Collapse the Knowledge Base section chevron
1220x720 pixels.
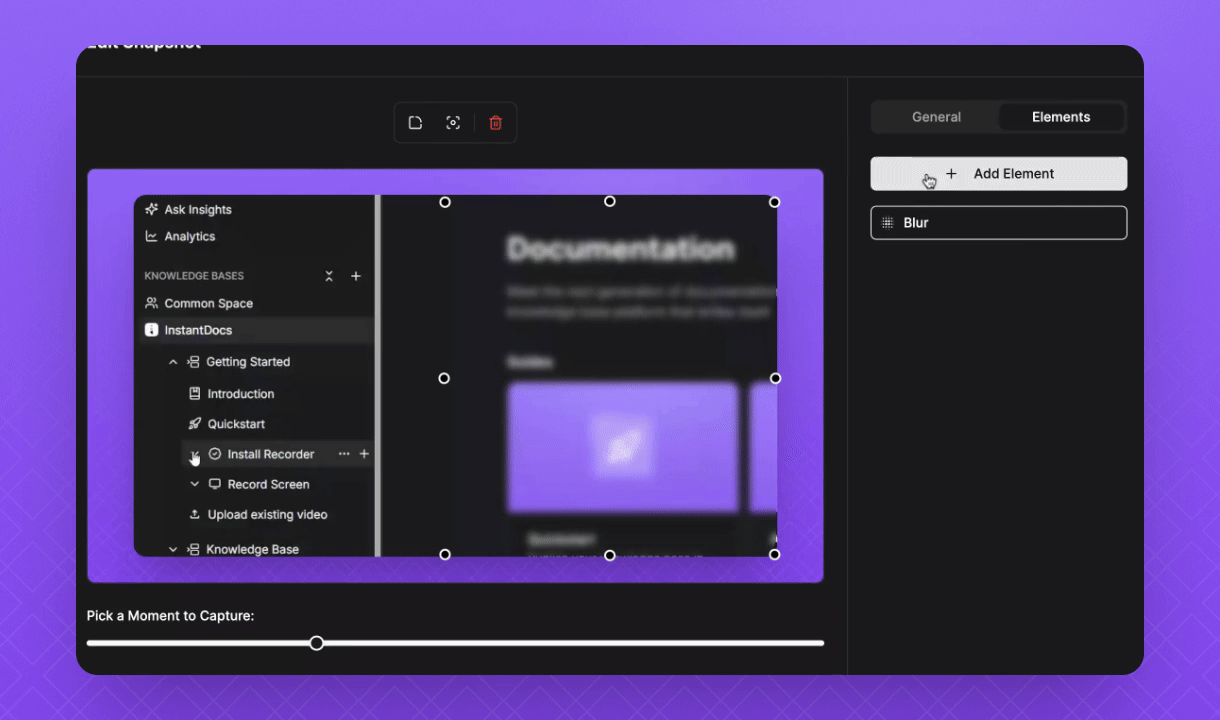click(x=173, y=549)
